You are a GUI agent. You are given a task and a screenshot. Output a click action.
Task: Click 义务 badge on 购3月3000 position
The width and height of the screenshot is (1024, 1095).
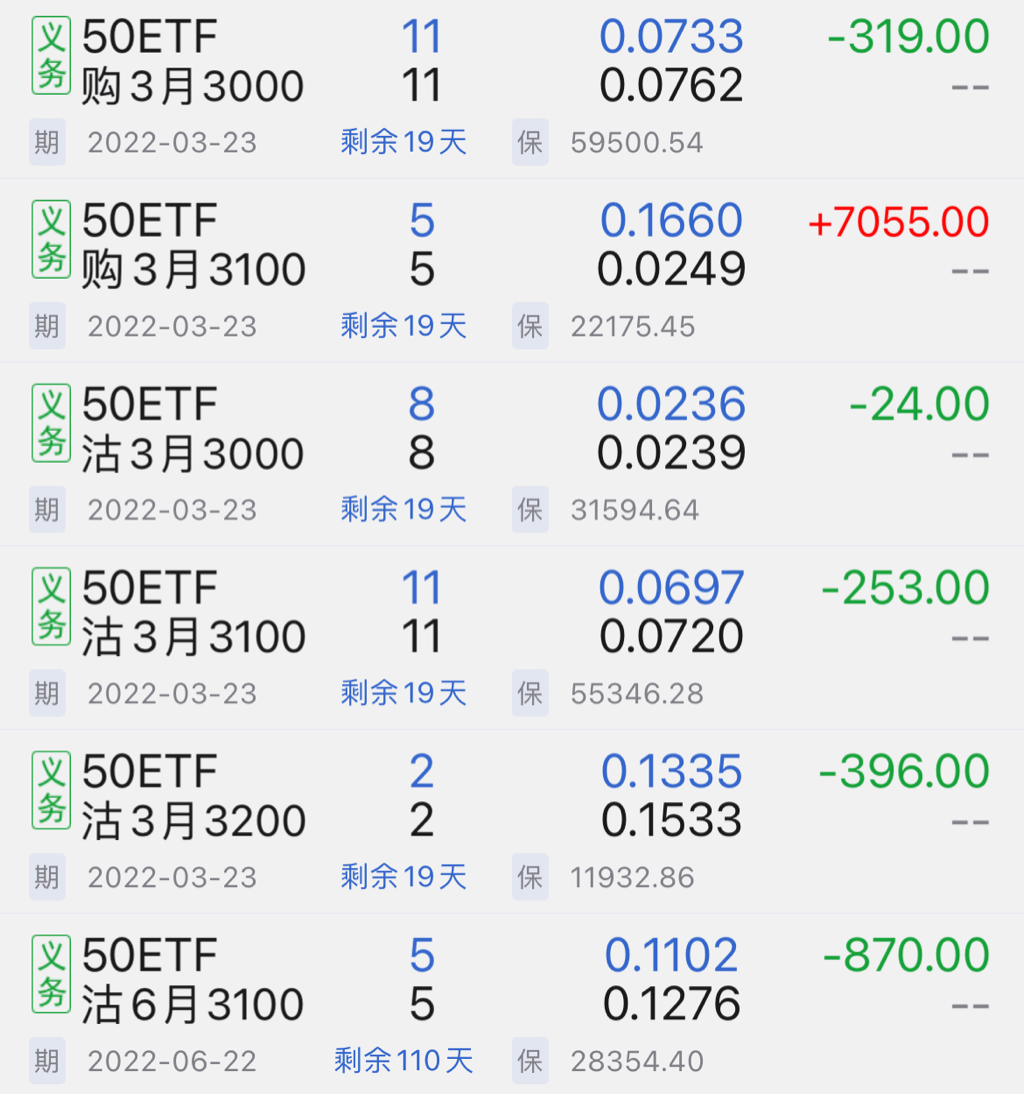pyautogui.click(x=50, y=58)
